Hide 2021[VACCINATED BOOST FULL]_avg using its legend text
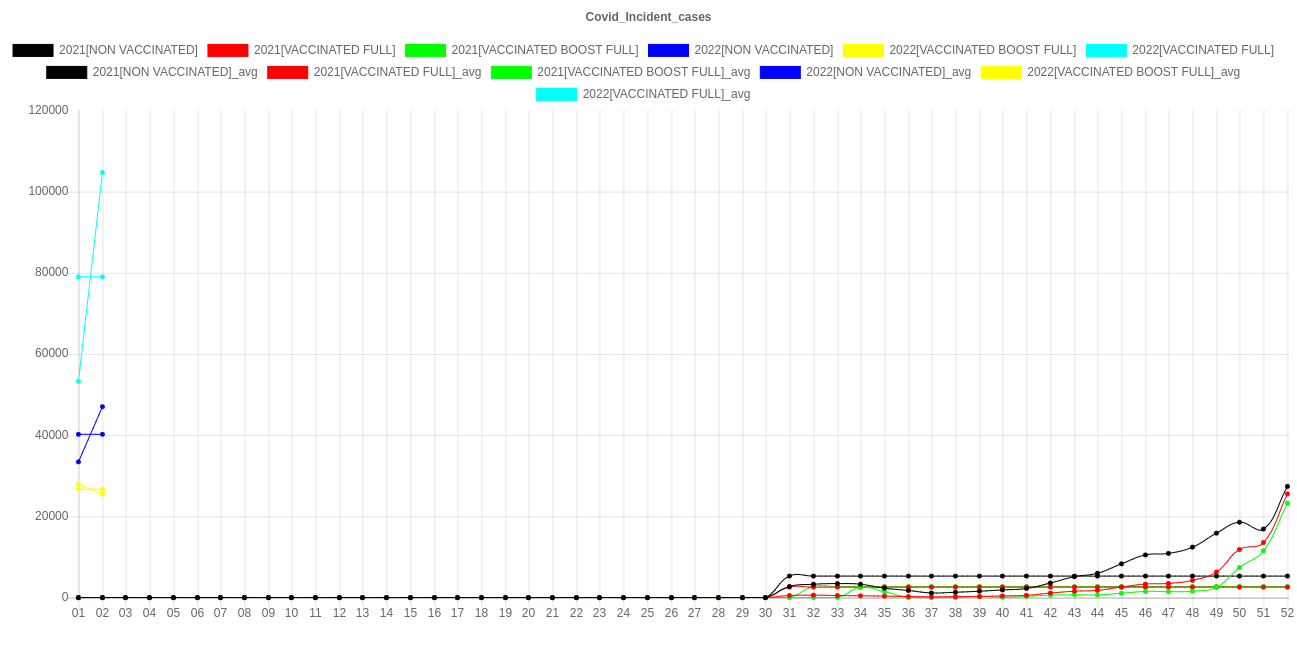Viewport: 1297px width, 648px height. coord(643,72)
